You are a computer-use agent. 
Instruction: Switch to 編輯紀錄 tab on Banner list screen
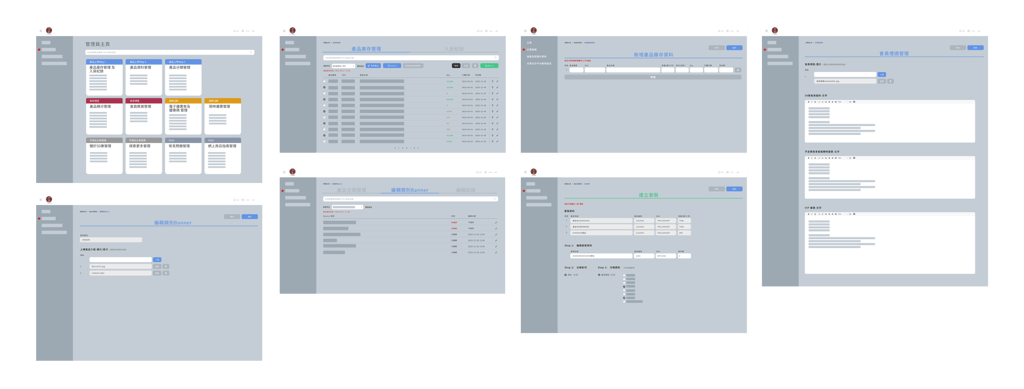click(466, 191)
